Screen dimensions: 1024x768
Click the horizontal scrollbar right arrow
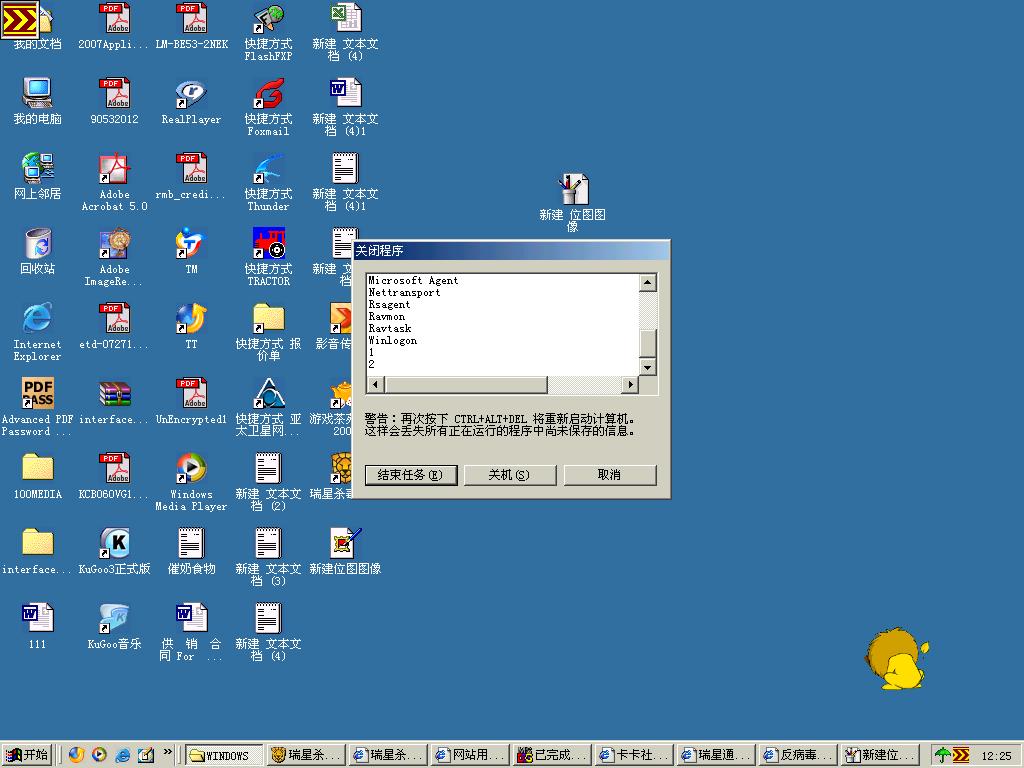(630, 385)
